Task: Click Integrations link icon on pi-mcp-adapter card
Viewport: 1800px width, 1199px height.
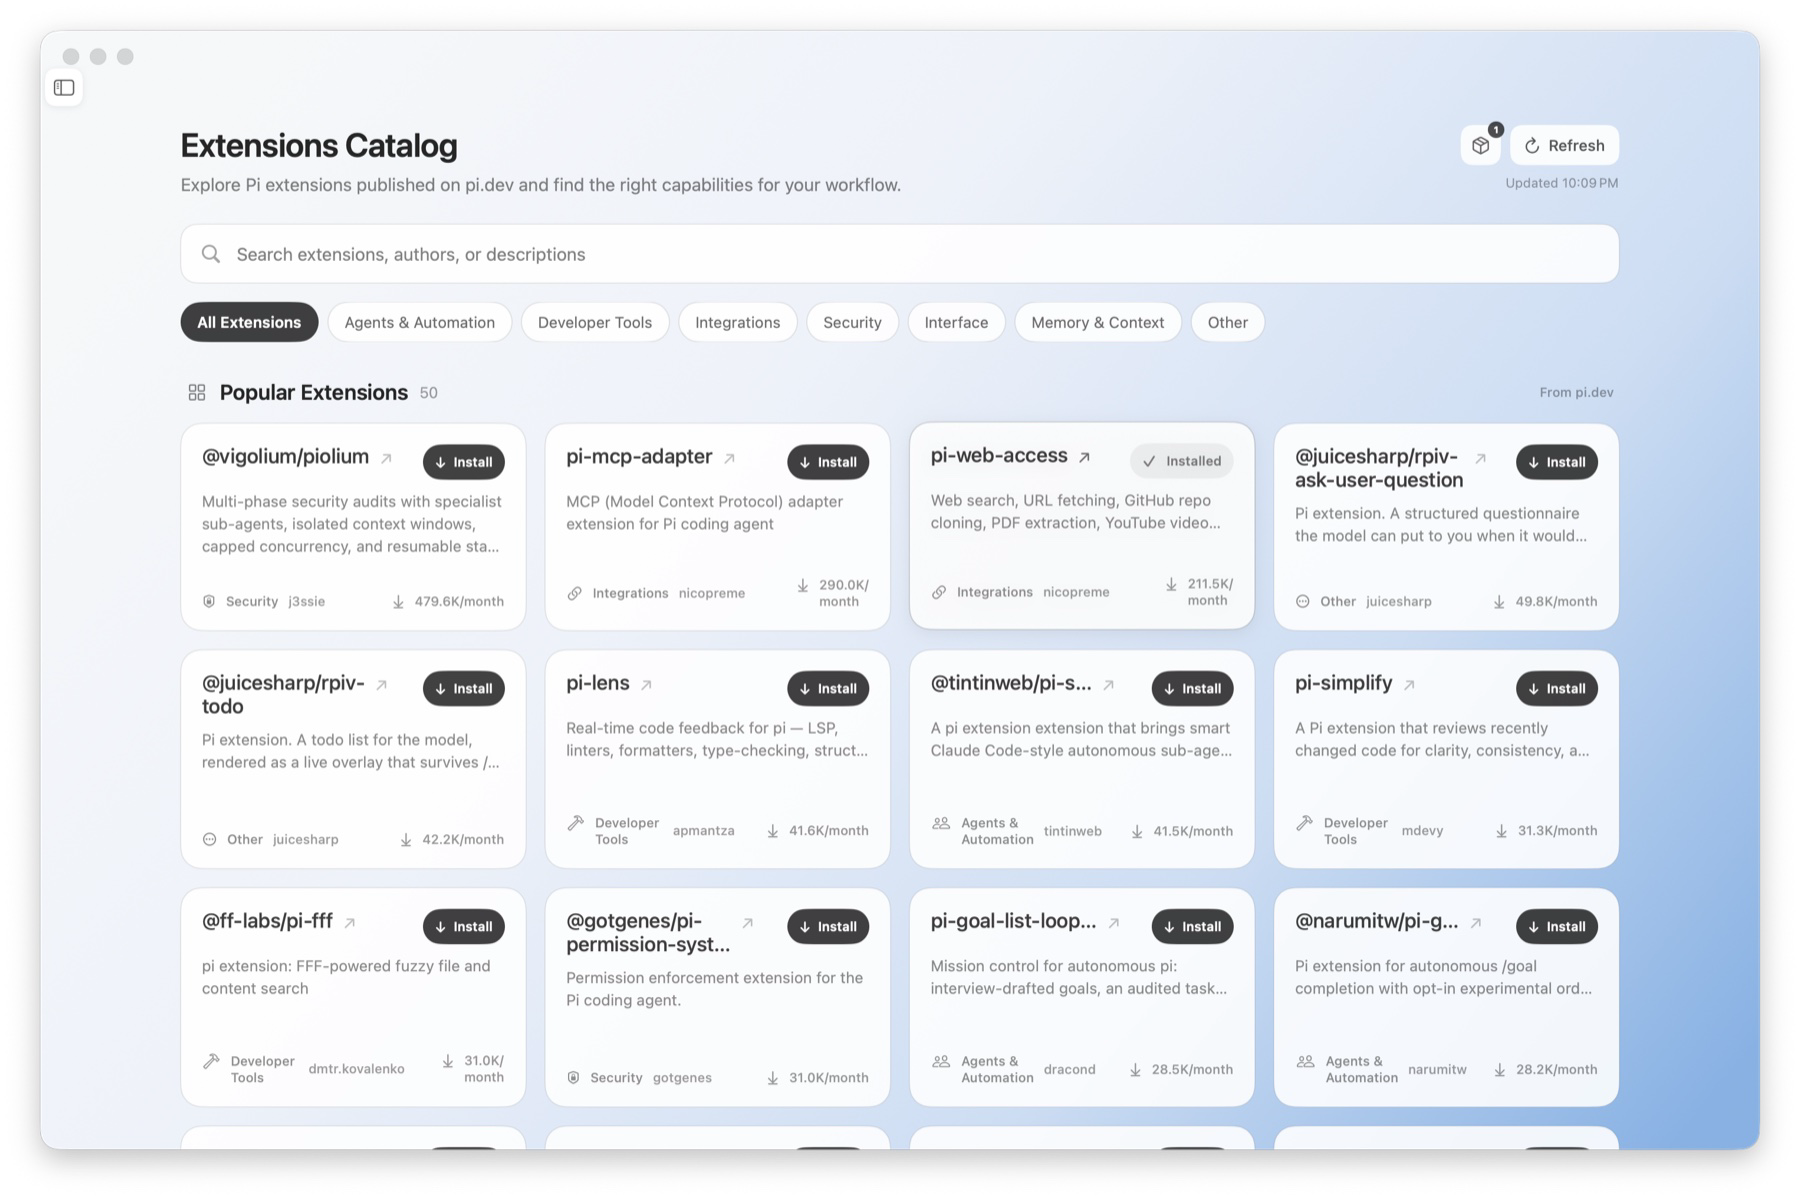Action: 574,594
